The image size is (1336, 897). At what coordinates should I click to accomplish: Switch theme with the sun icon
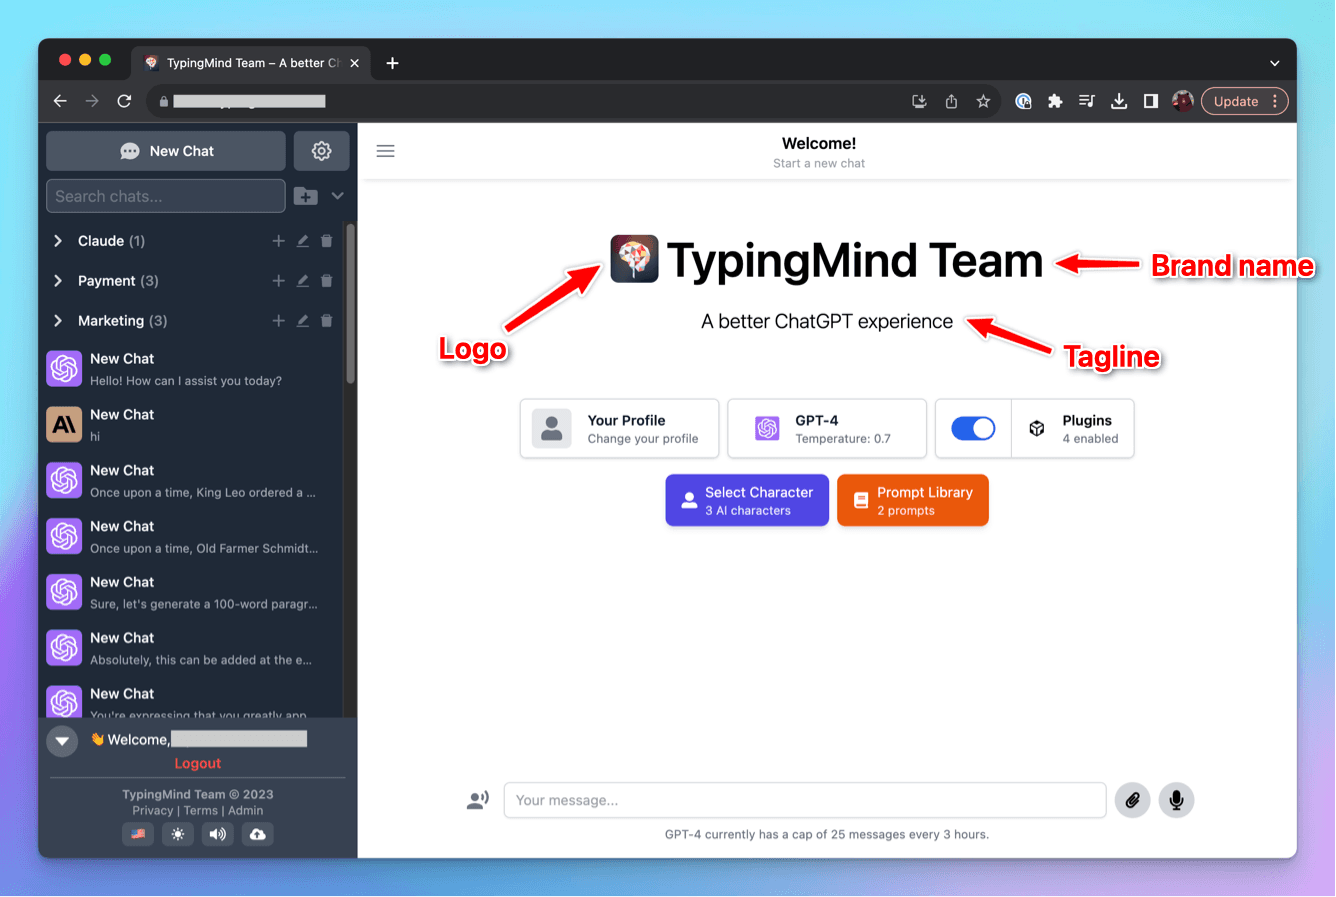[x=178, y=834]
